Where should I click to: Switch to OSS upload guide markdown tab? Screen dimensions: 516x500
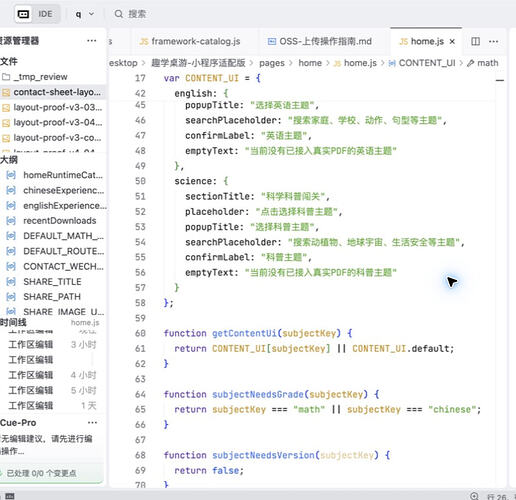320,41
